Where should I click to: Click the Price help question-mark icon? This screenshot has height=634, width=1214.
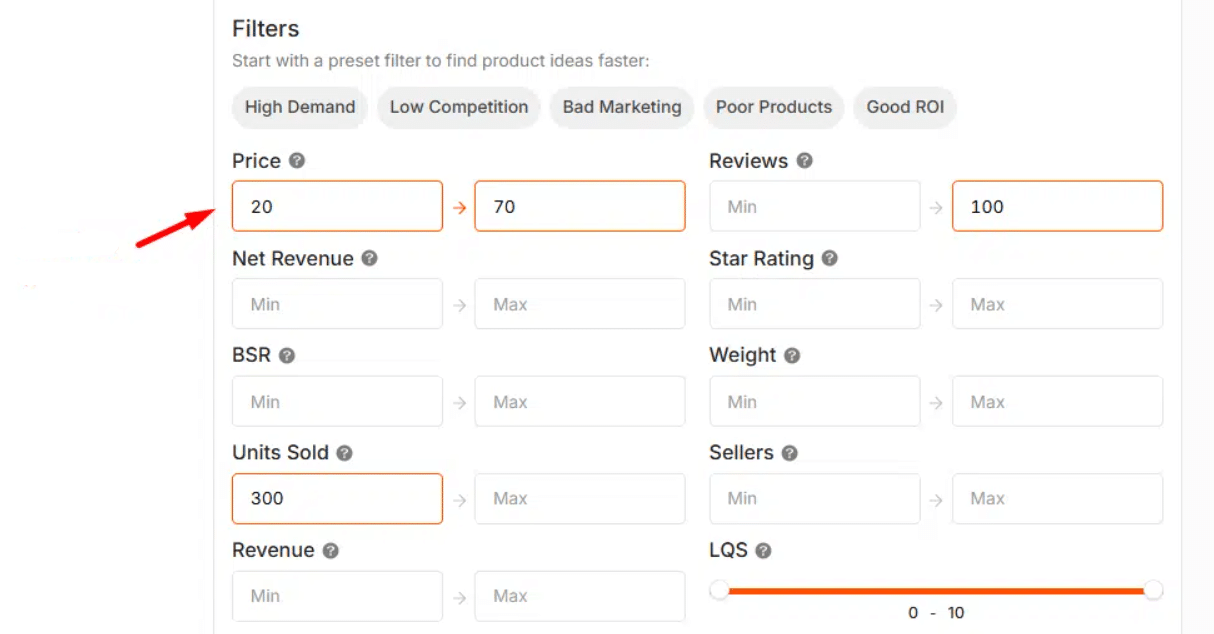tap(297, 161)
